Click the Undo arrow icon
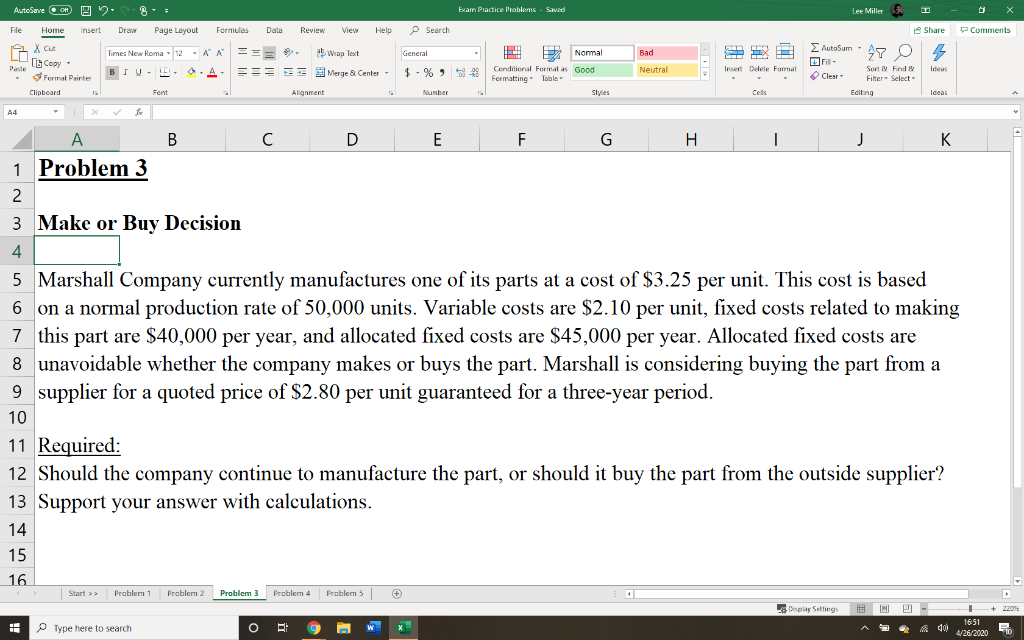 click(103, 10)
